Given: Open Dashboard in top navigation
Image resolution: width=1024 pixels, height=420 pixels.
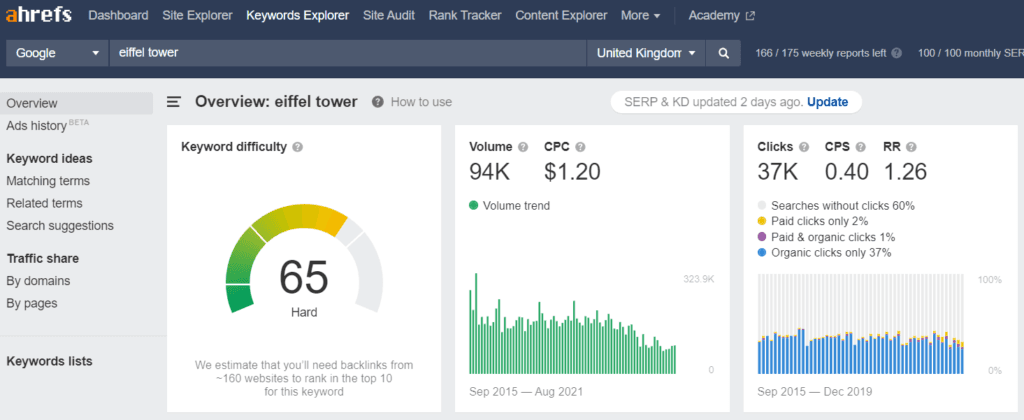Looking at the screenshot, I should click(x=118, y=15).
